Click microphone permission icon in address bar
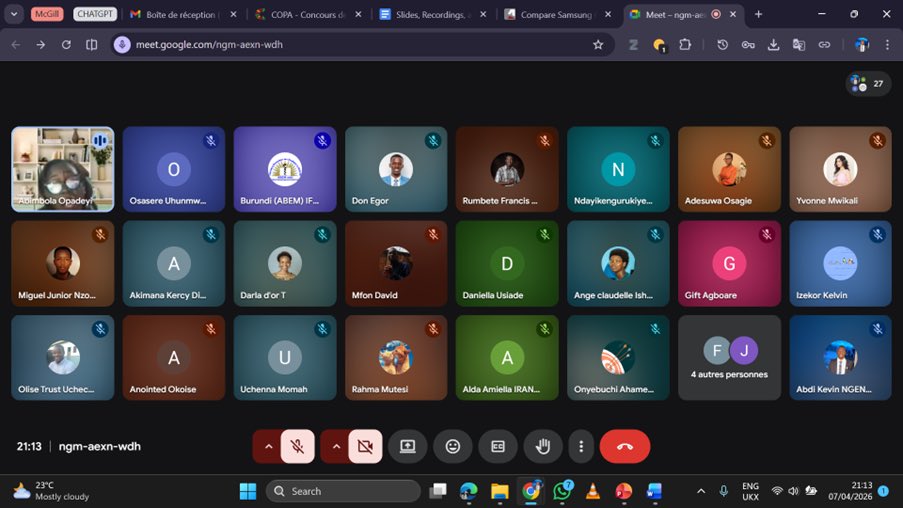Screen dimensions: 903x508 (122, 44)
